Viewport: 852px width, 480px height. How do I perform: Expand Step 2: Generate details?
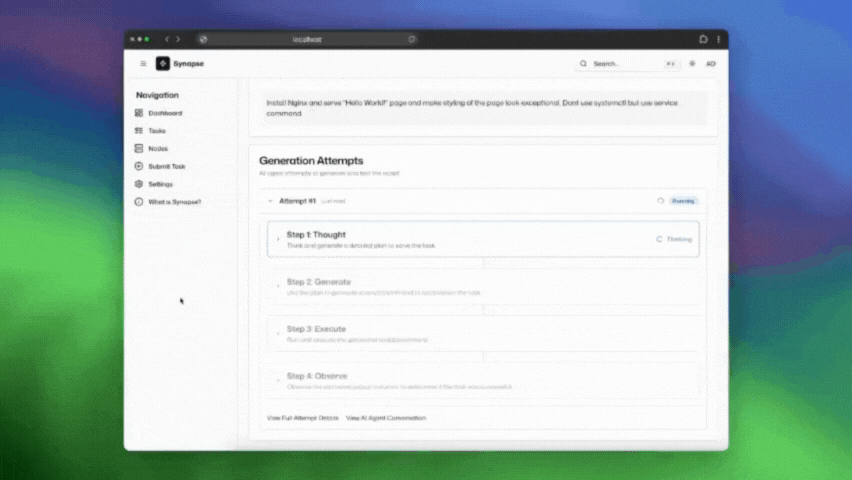click(278, 286)
